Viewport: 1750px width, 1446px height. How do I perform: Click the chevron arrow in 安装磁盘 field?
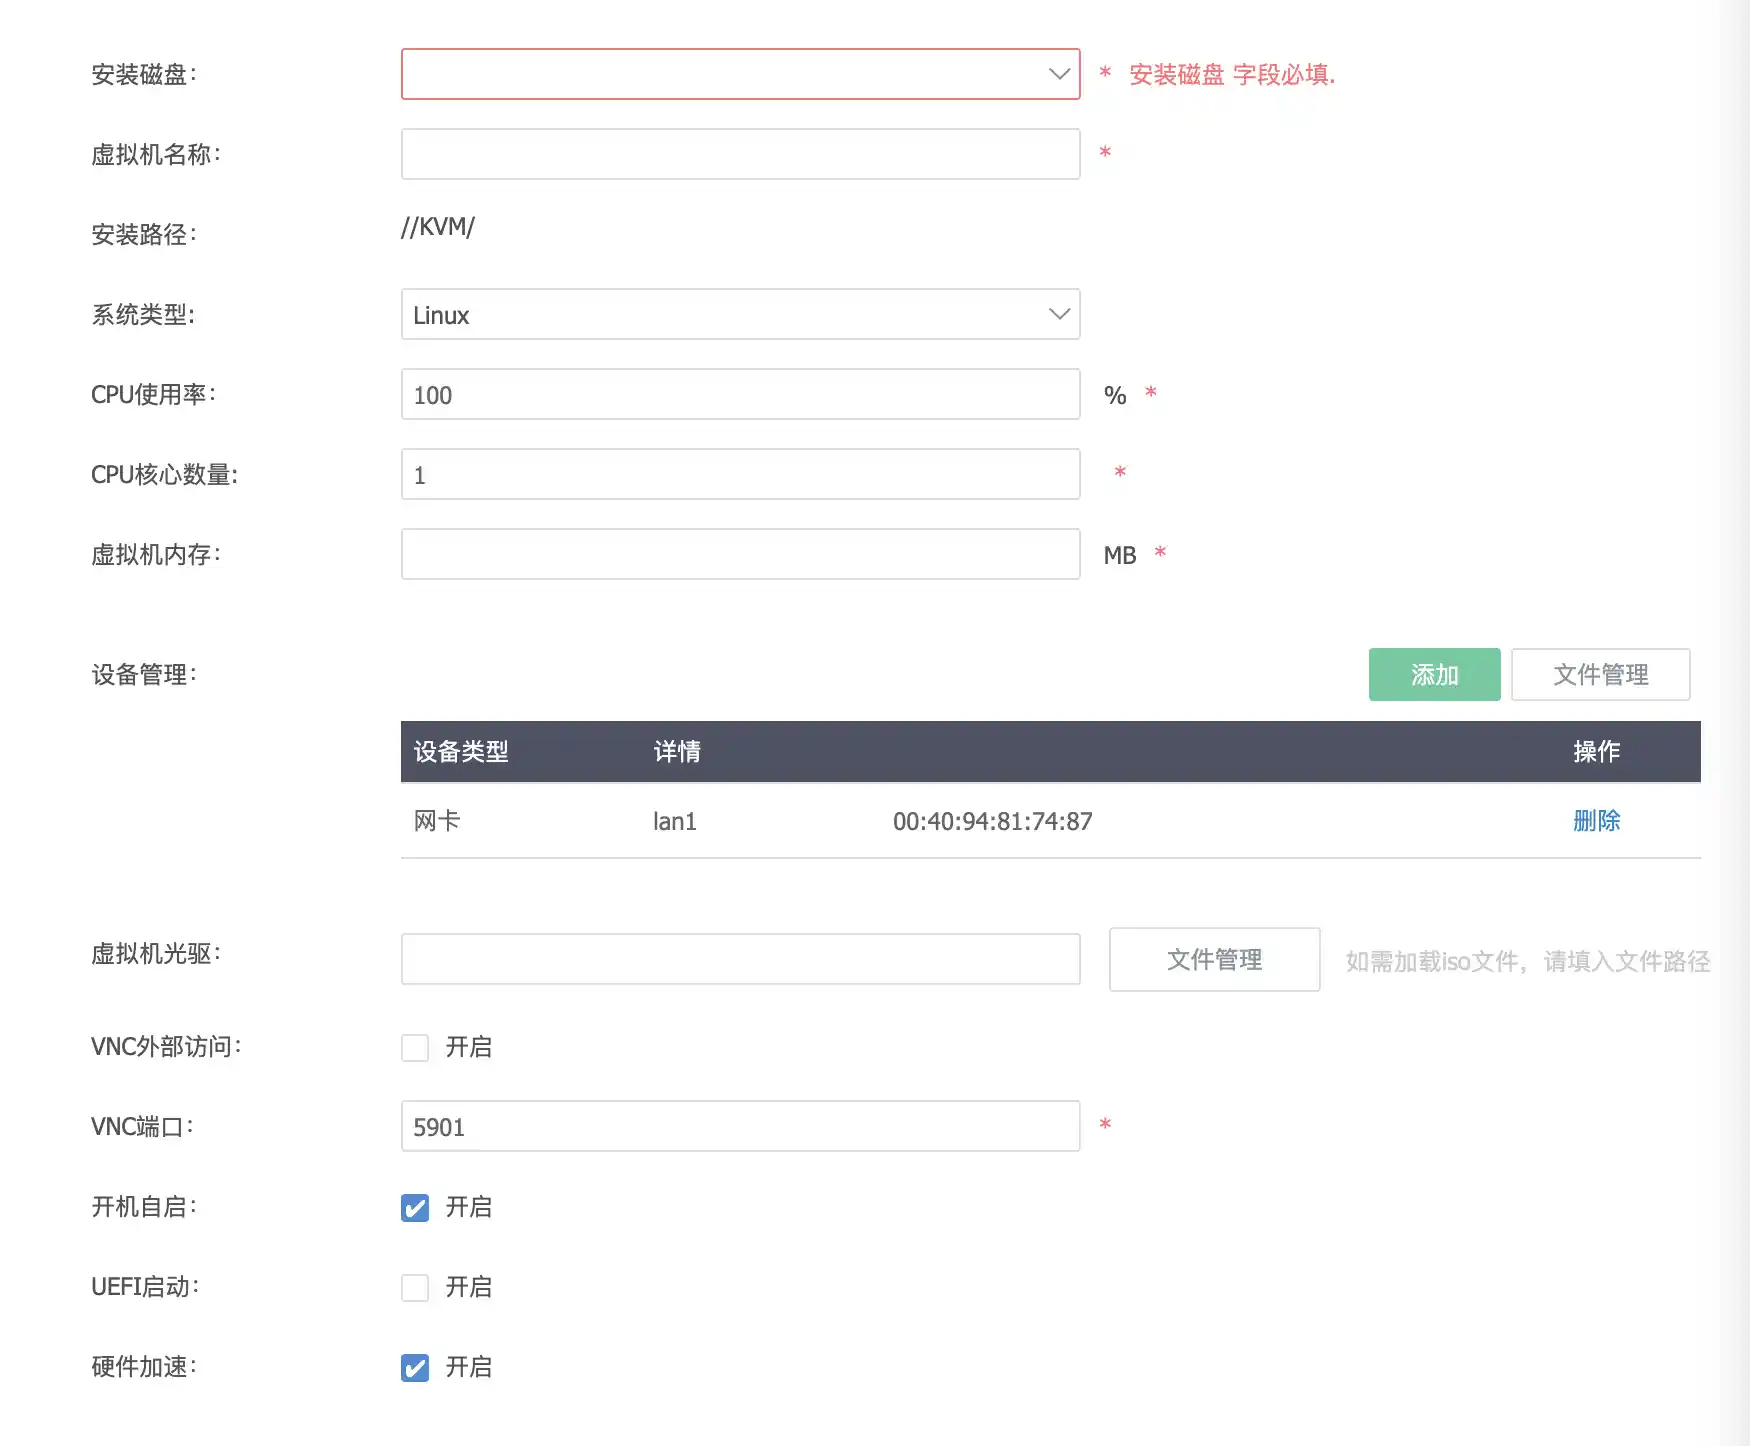1059,74
